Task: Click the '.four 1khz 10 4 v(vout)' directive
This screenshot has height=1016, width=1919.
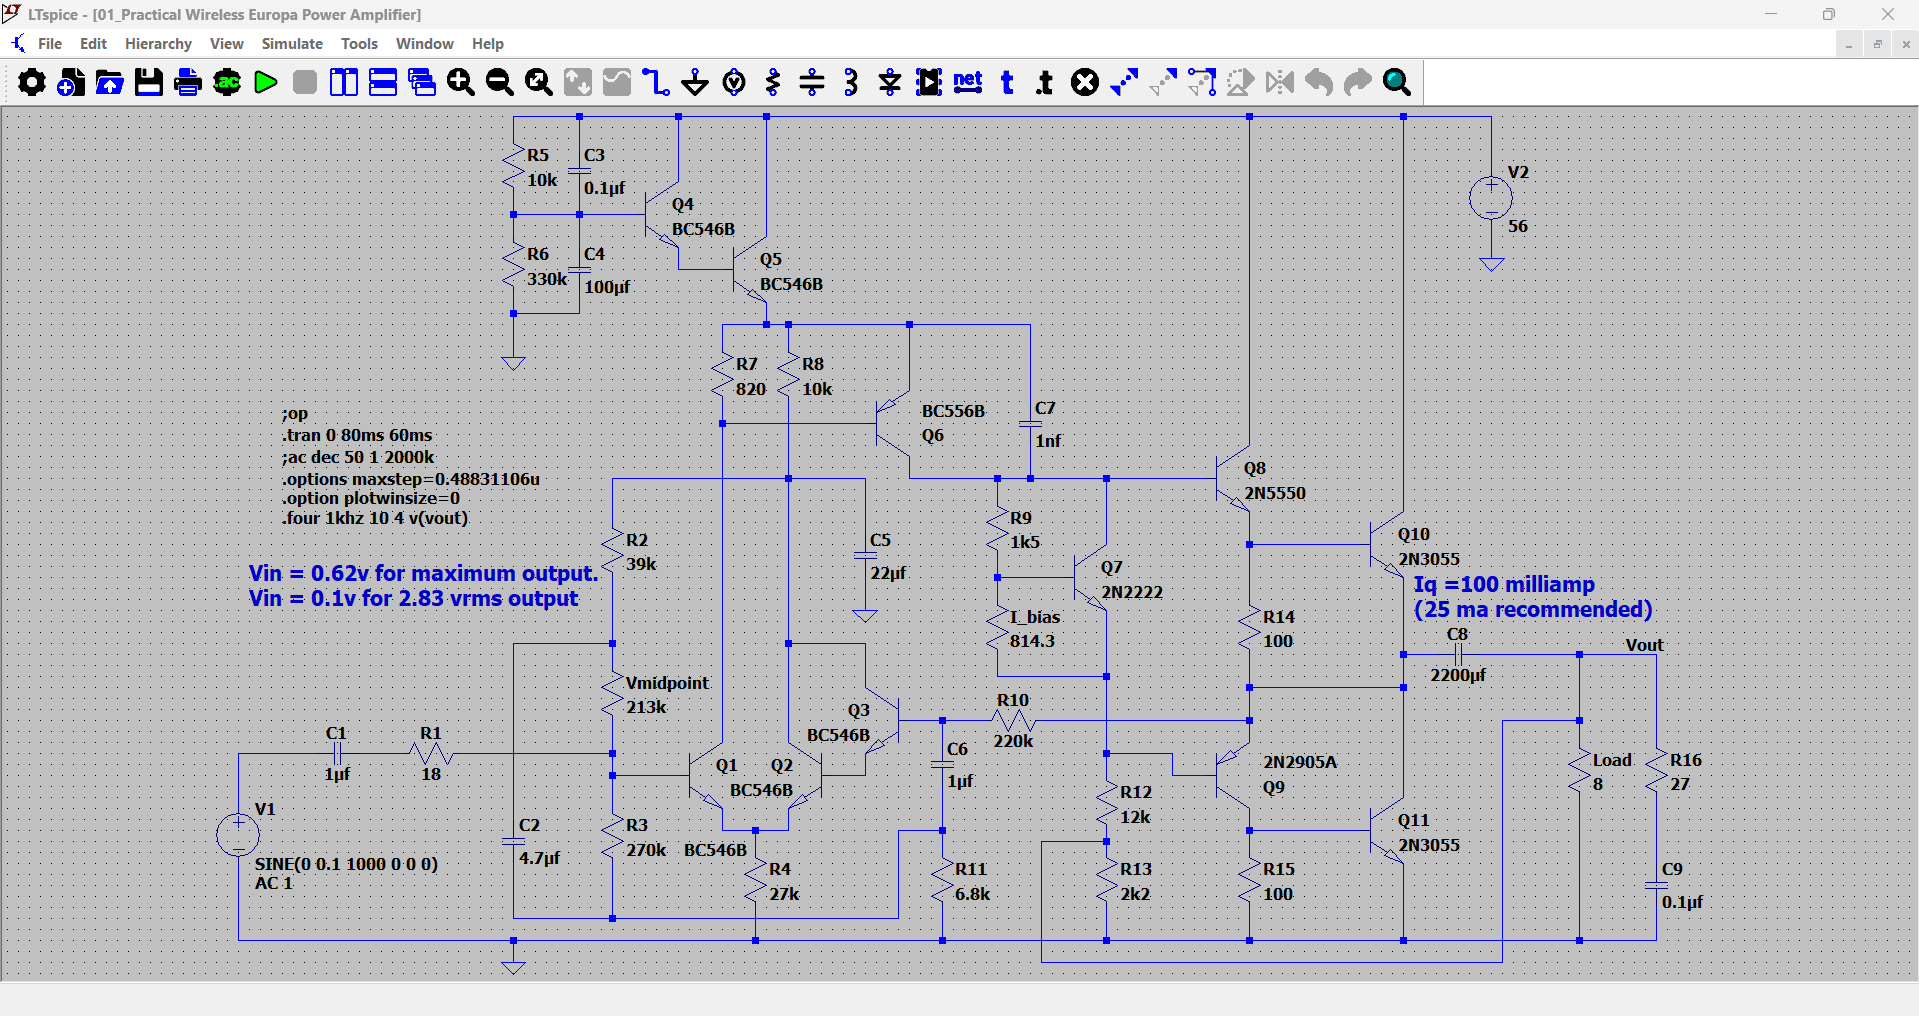Action: pos(375,518)
